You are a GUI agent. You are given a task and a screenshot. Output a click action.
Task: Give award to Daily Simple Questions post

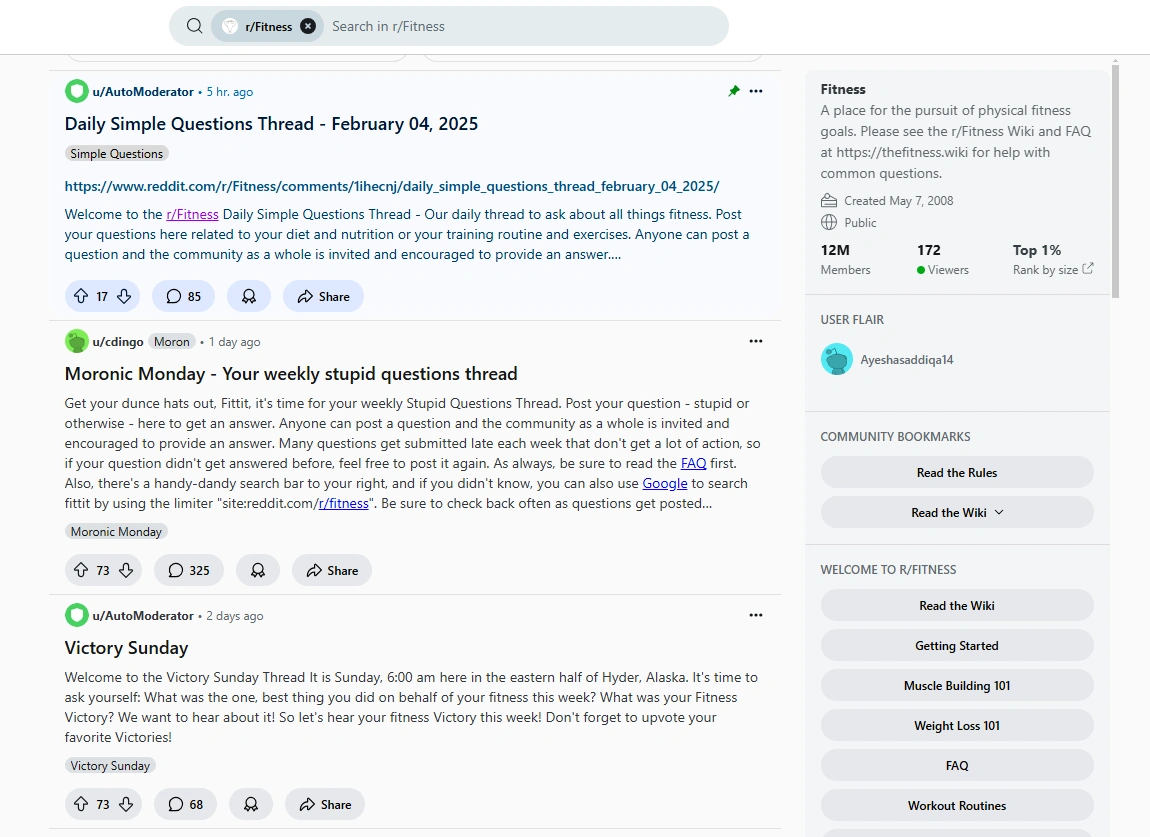249,296
